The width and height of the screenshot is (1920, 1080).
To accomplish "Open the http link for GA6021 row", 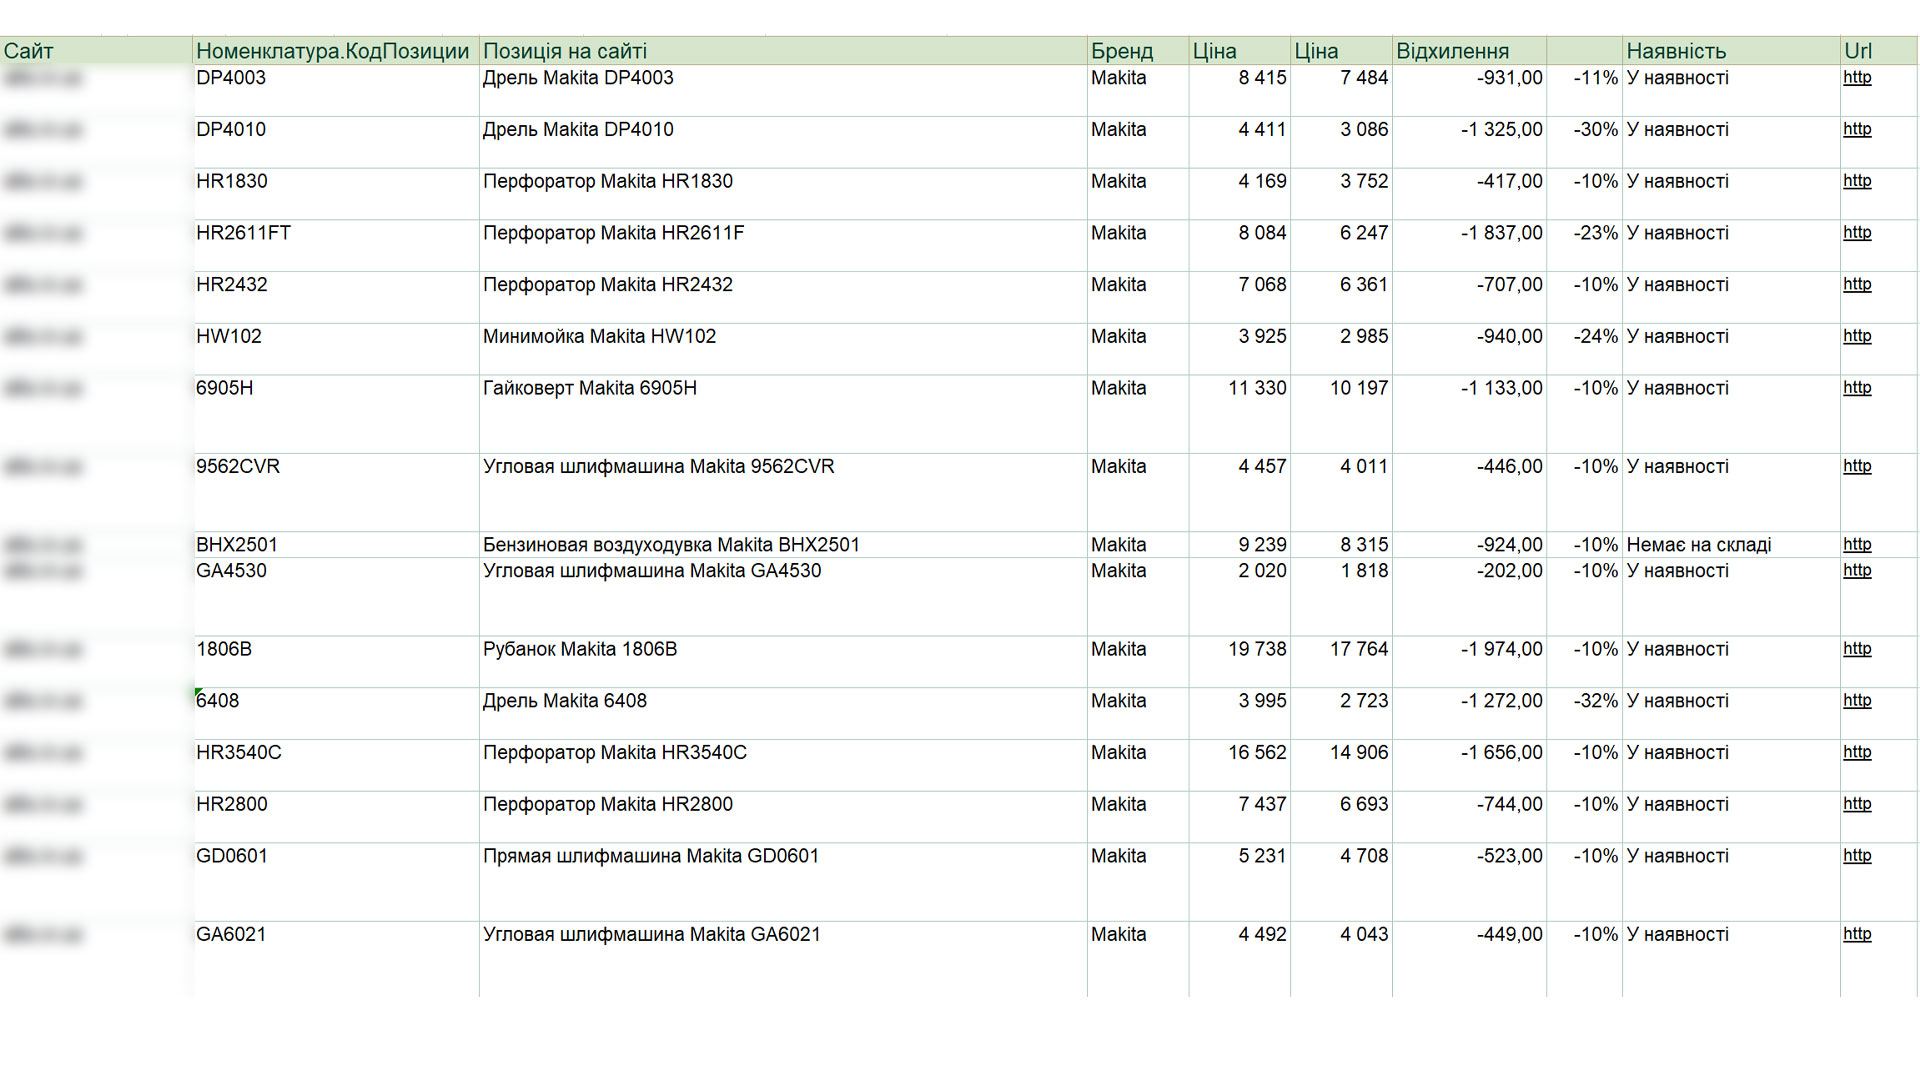I will (x=1856, y=934).
